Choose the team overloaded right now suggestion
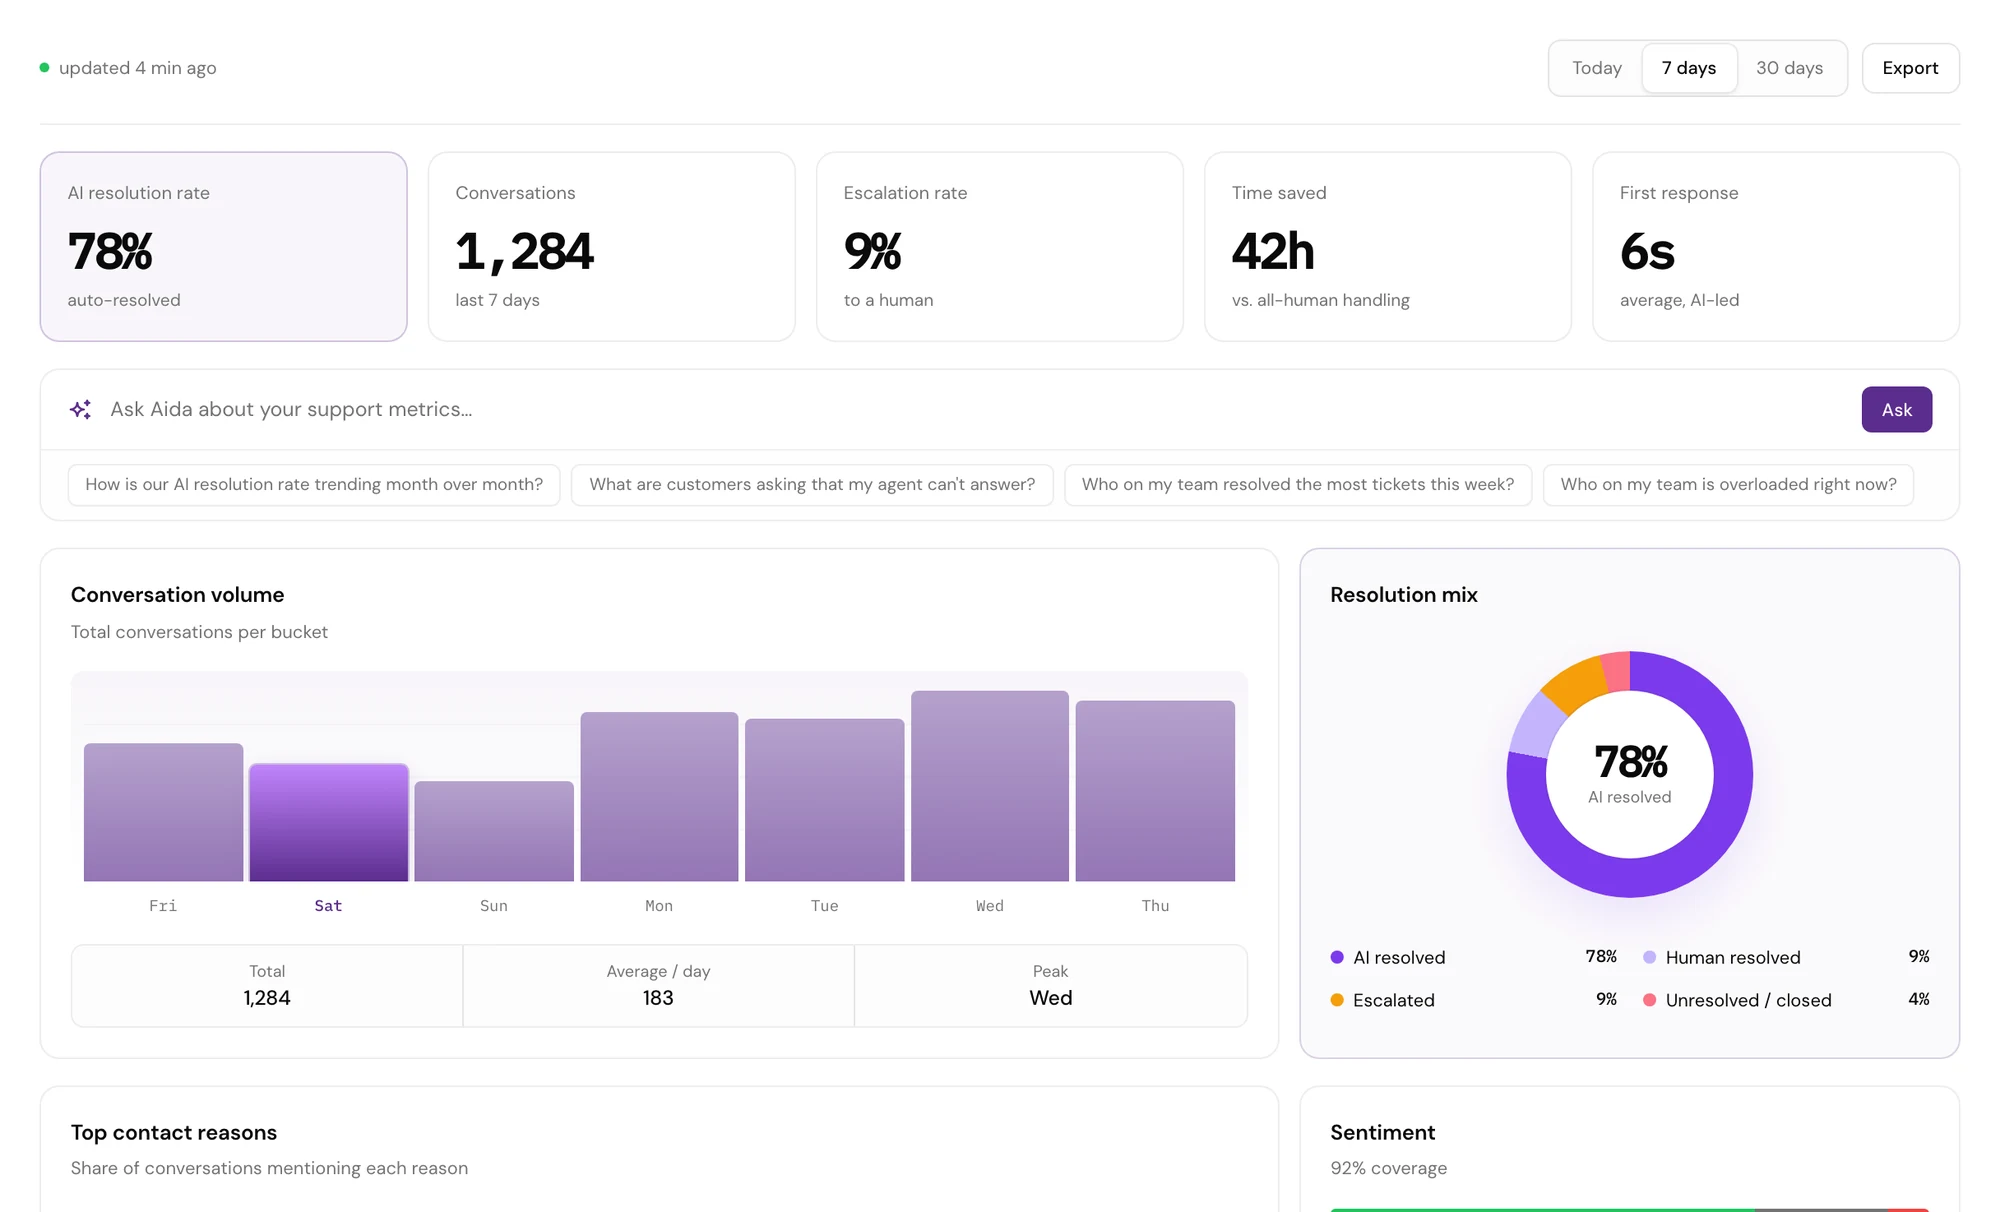This screenshot has width=2000, height=1212. 1728,485
